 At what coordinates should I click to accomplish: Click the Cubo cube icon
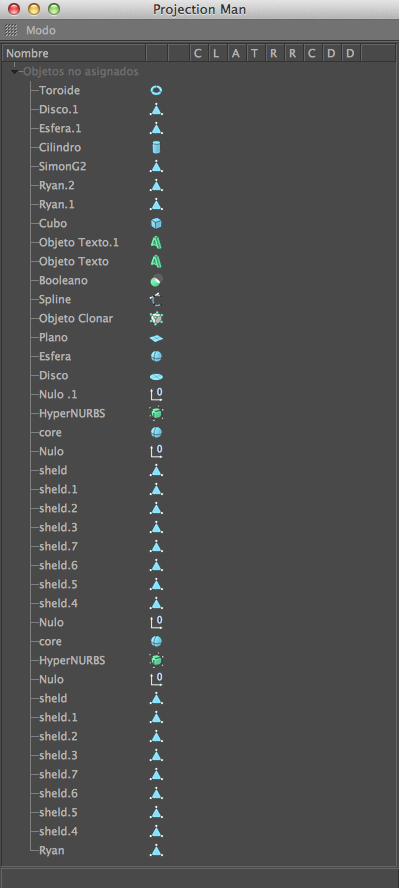[157, 223]
